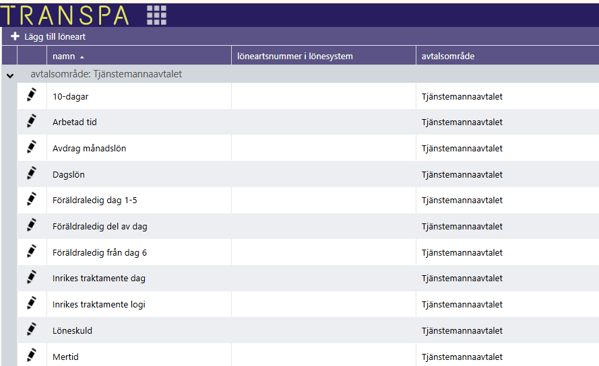Select the avtalsområde: Tjänstemannaavtalet group row
This screenshot has height=366, width=599.
pos(300,74)
